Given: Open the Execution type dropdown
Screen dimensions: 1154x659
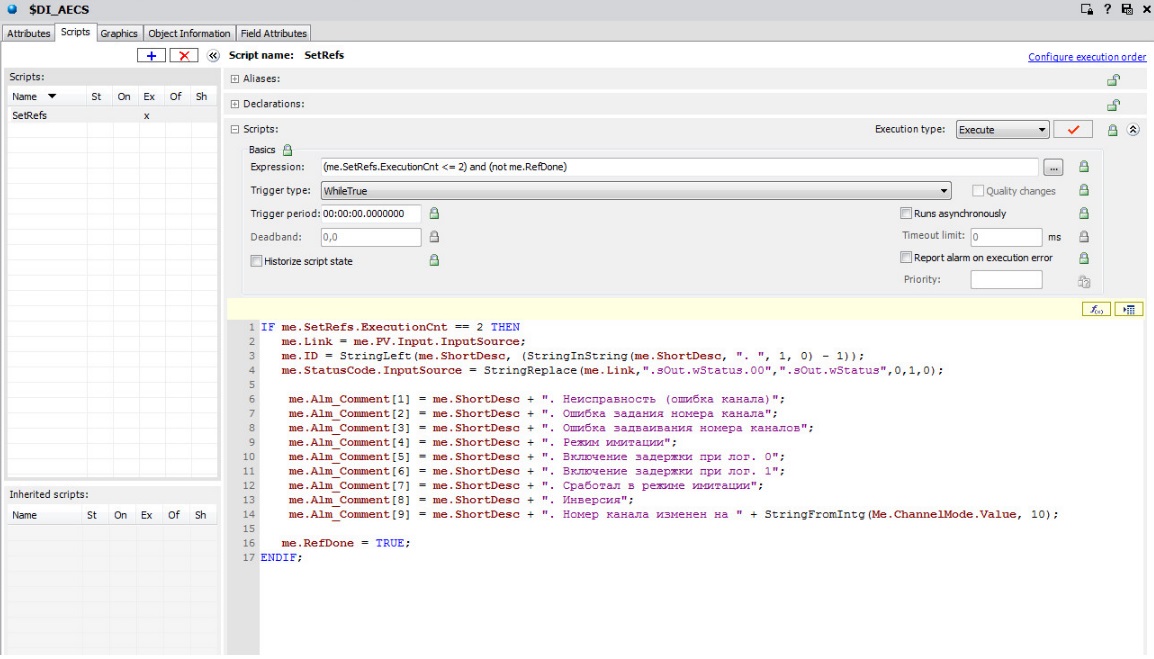Looking at the screenshot, I should click(1002, 130).
